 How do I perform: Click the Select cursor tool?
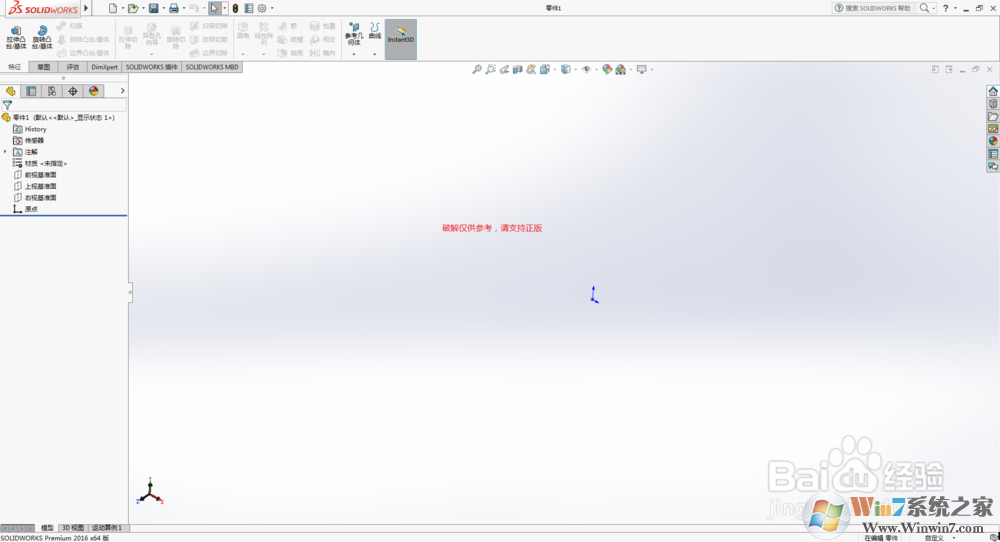215,8
